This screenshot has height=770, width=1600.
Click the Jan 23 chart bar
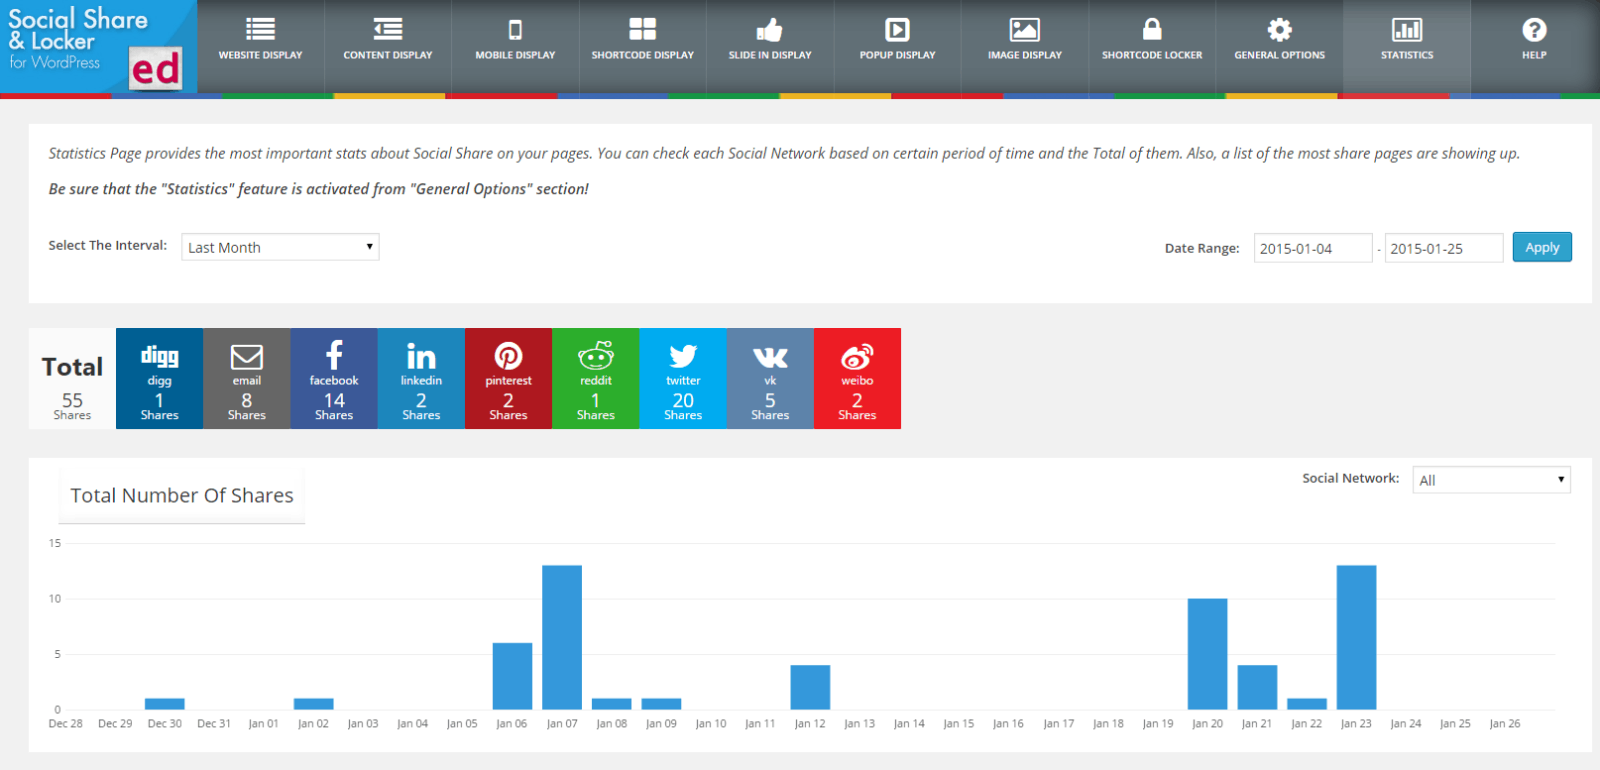point(1356,637)
